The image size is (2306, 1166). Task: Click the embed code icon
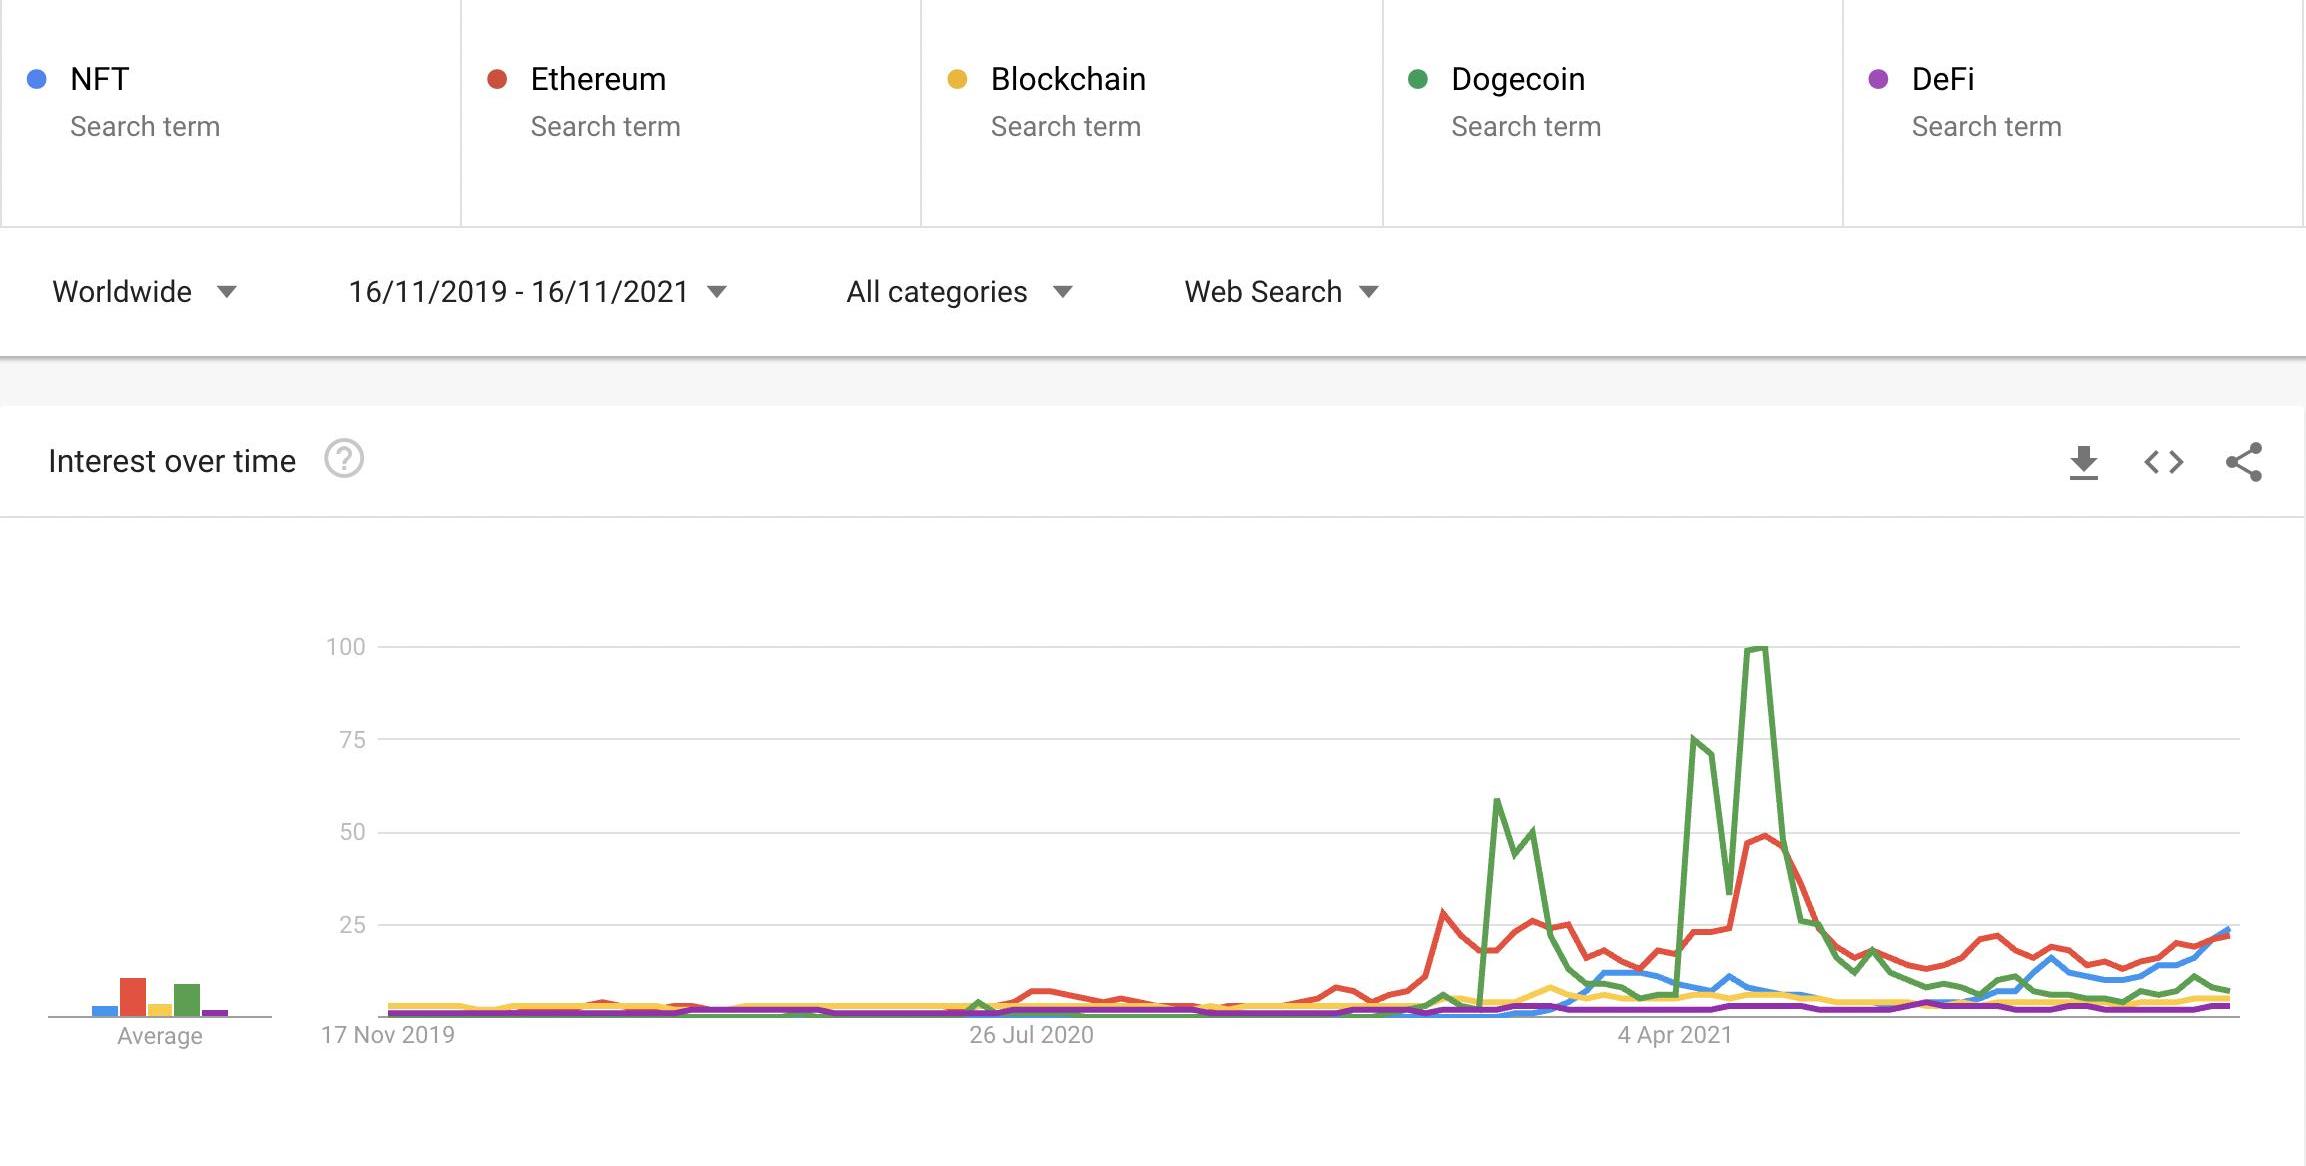[2163, 462]
